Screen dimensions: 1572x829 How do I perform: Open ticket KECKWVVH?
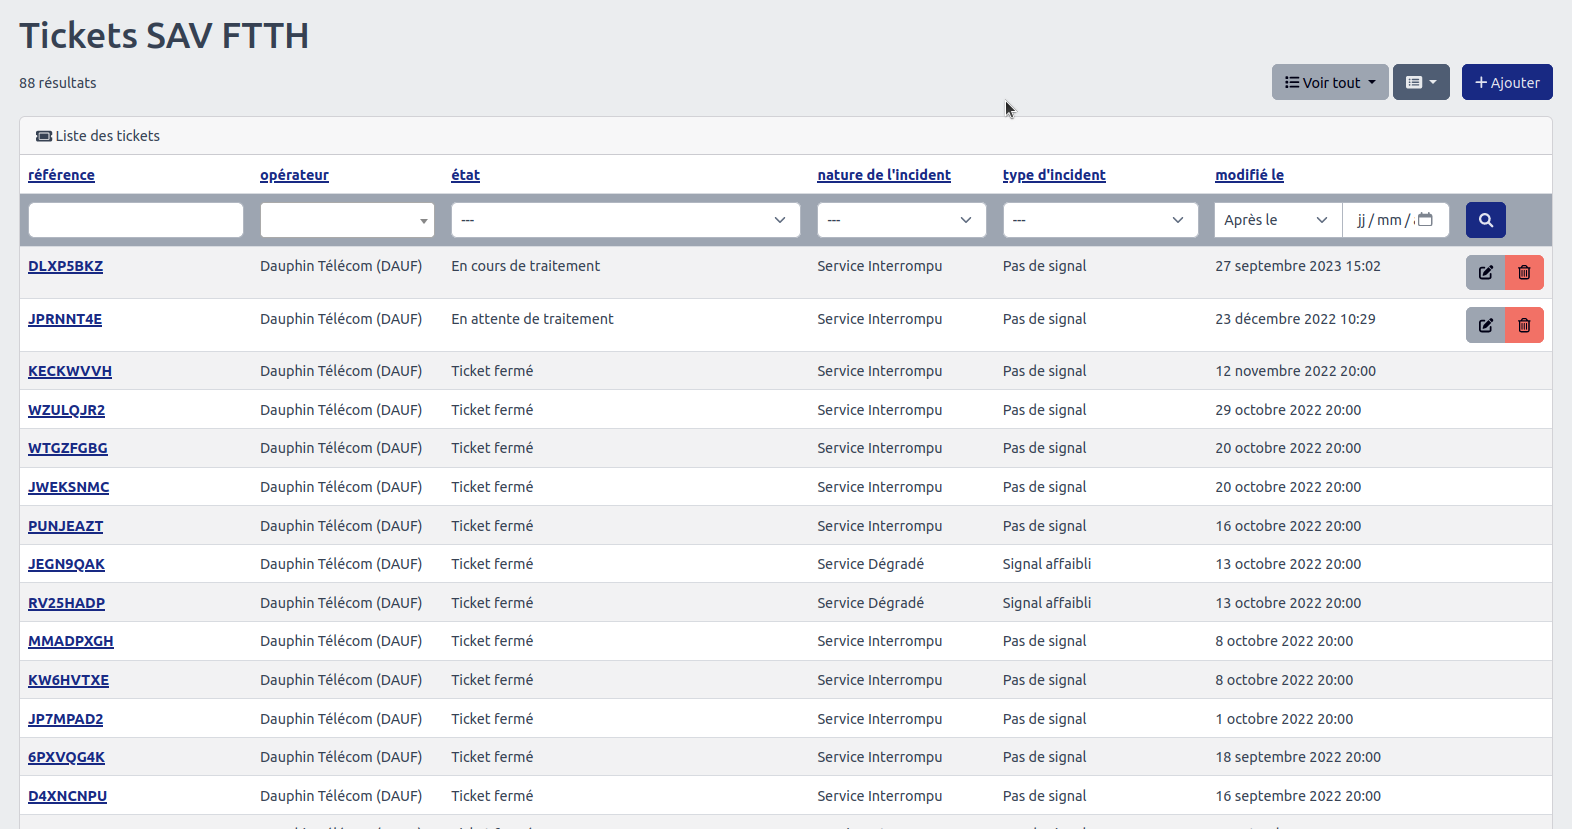point(70,371)
